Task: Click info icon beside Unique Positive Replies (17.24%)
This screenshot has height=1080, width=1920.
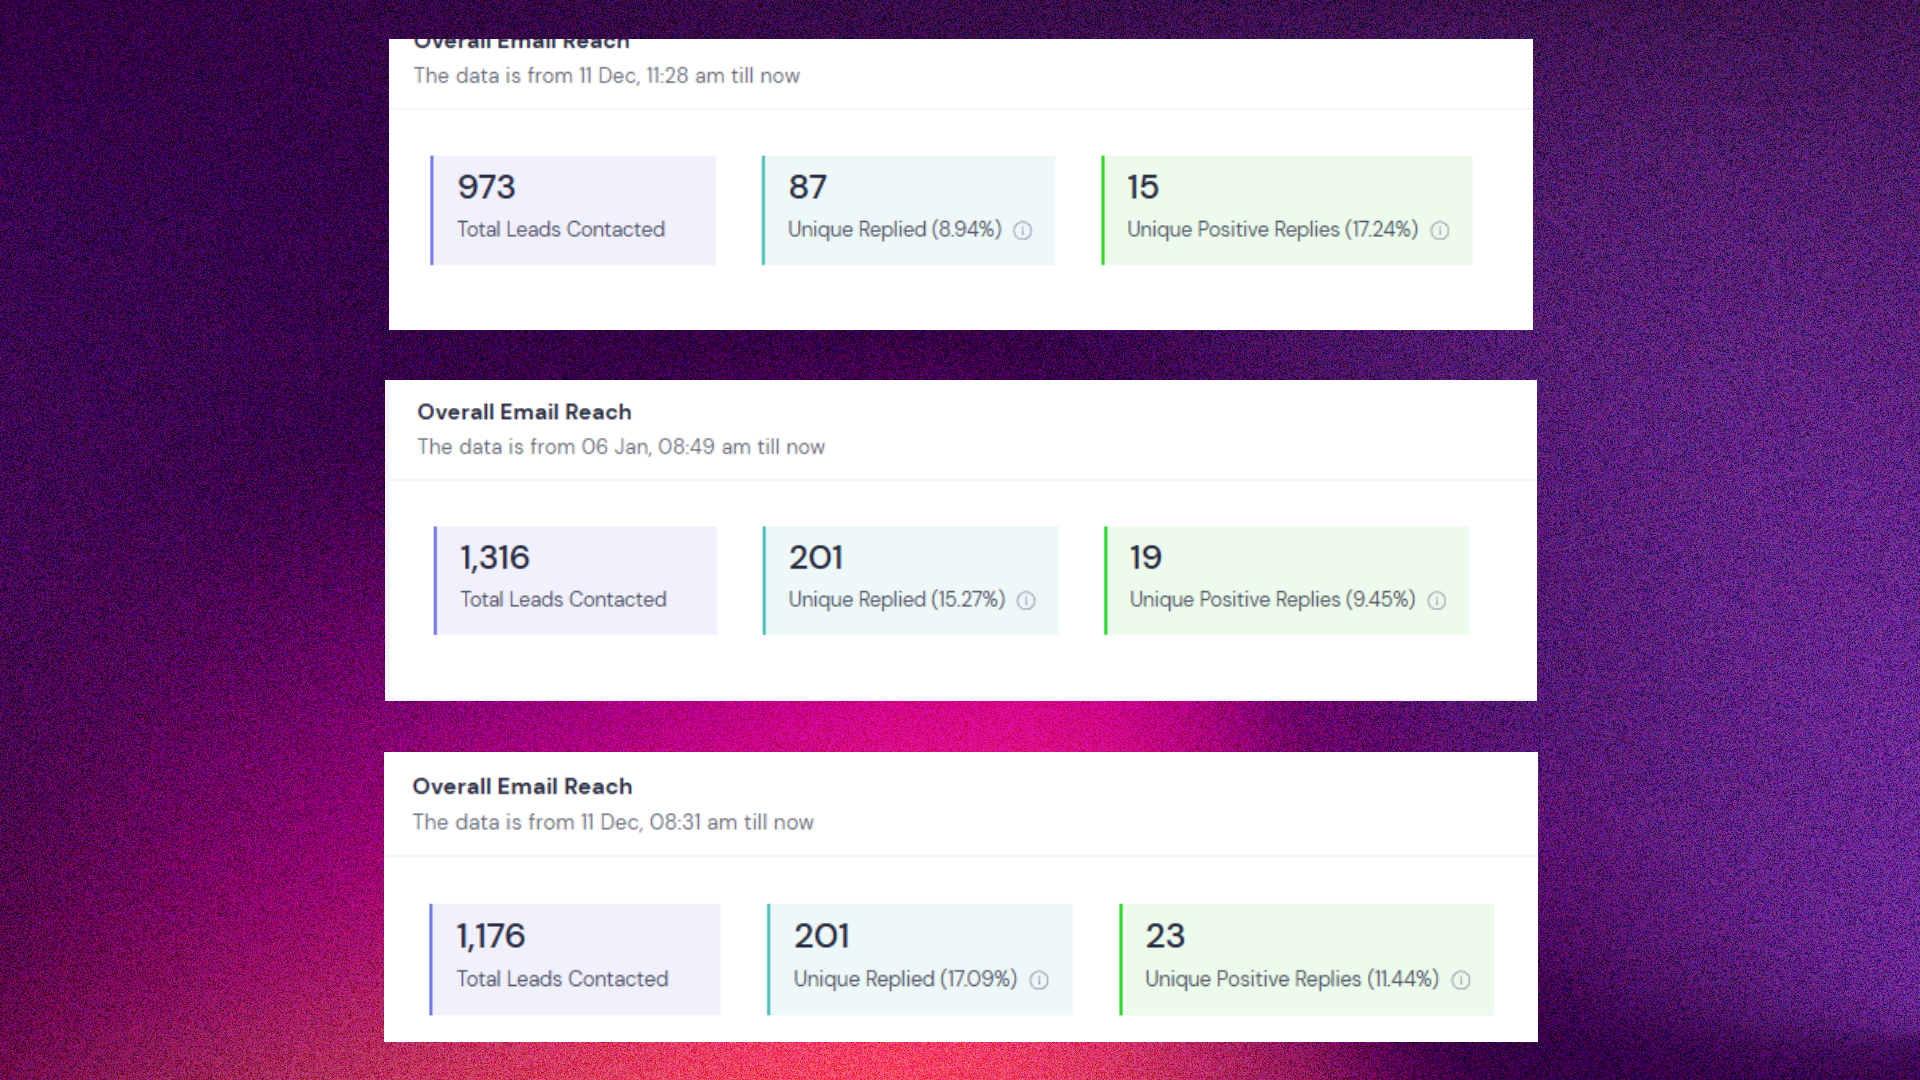Action: pyautogui.click(x=1439, y=231)
